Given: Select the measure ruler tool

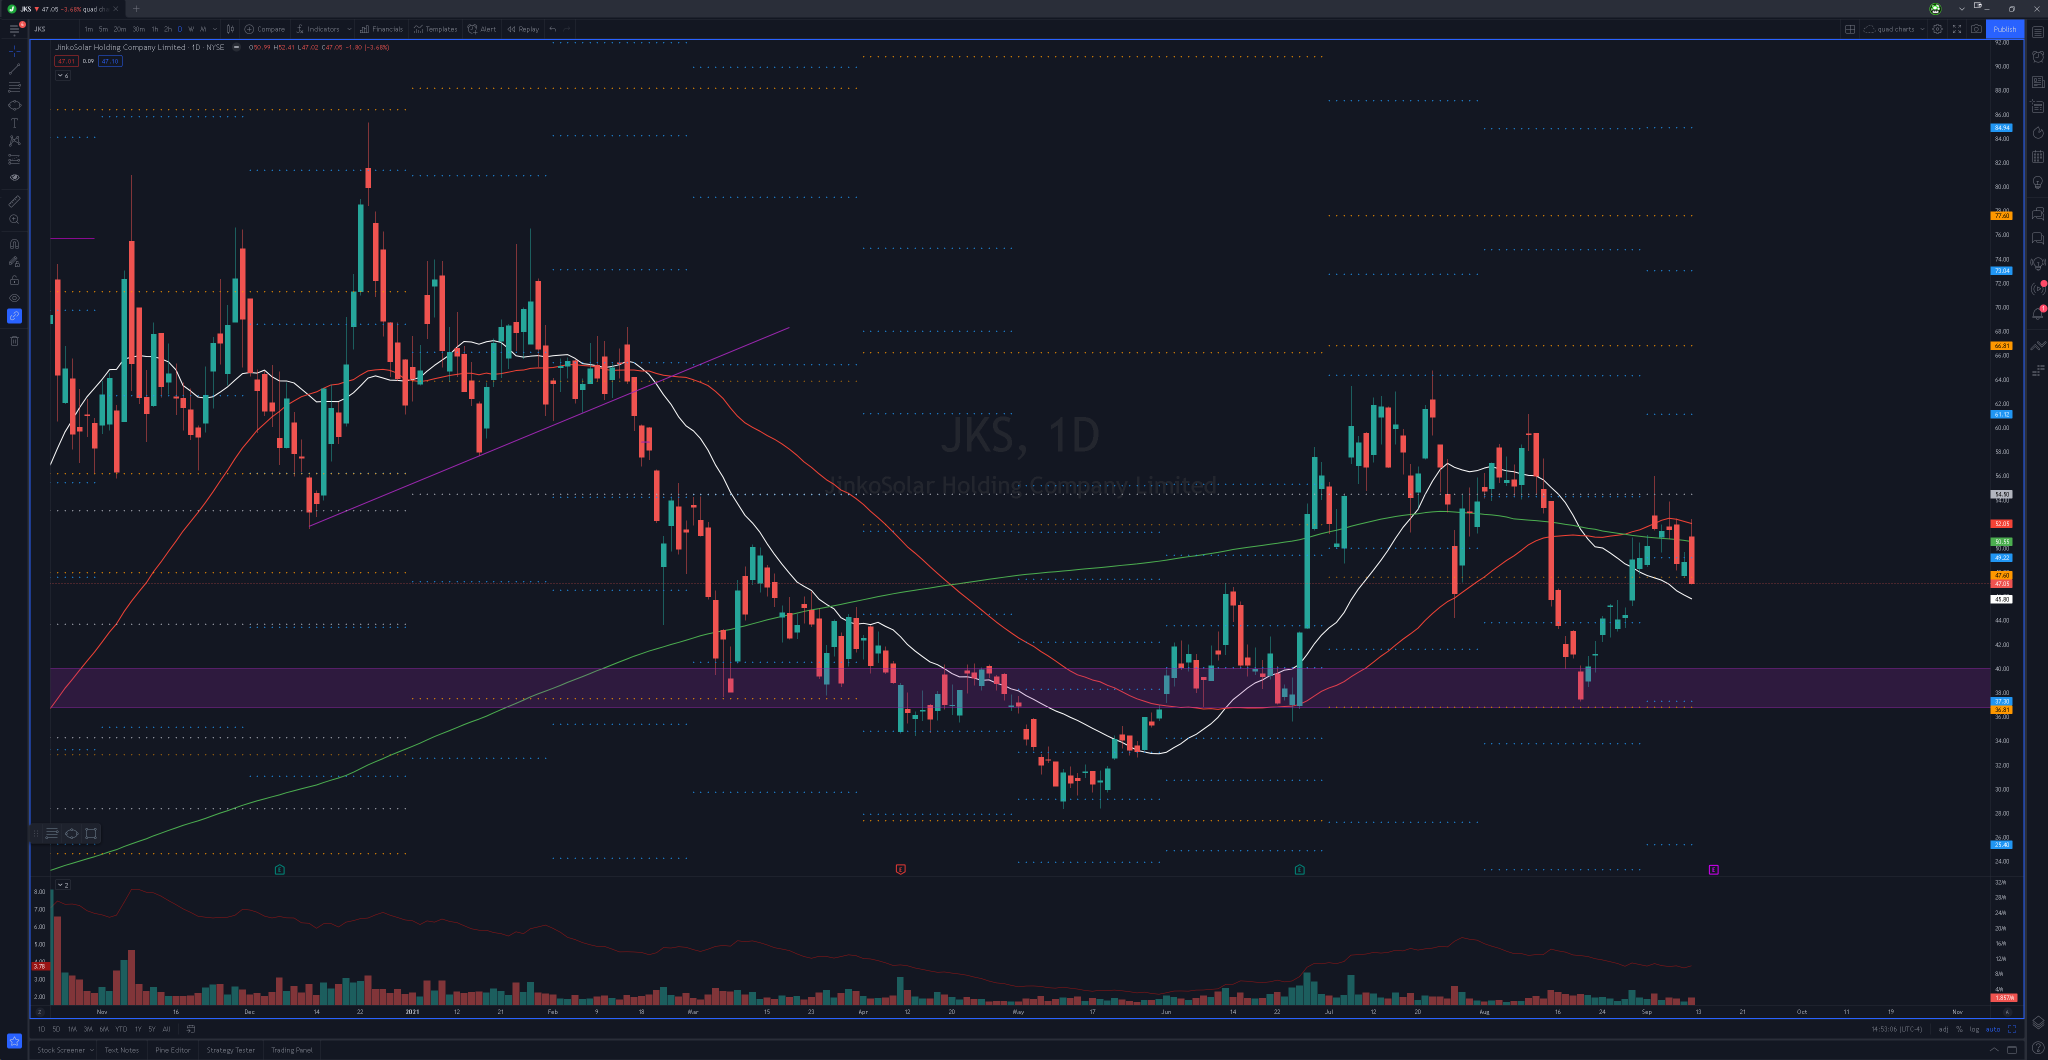Looking at the screenshot, I should tap(14, 202).
